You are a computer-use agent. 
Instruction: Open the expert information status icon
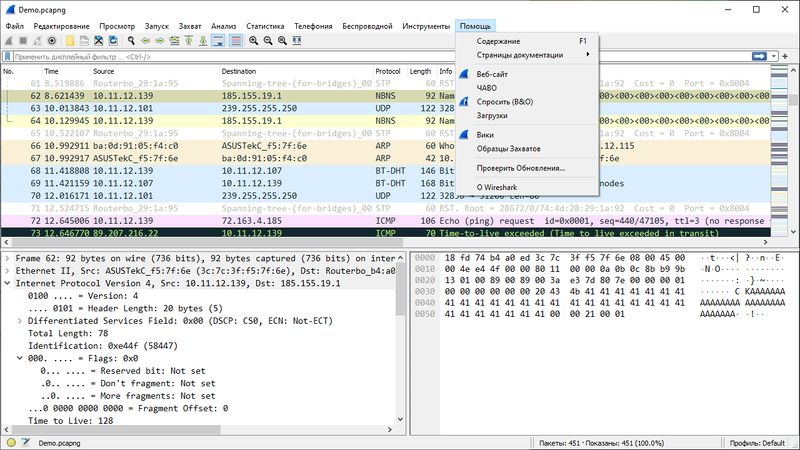click(11, 443)
